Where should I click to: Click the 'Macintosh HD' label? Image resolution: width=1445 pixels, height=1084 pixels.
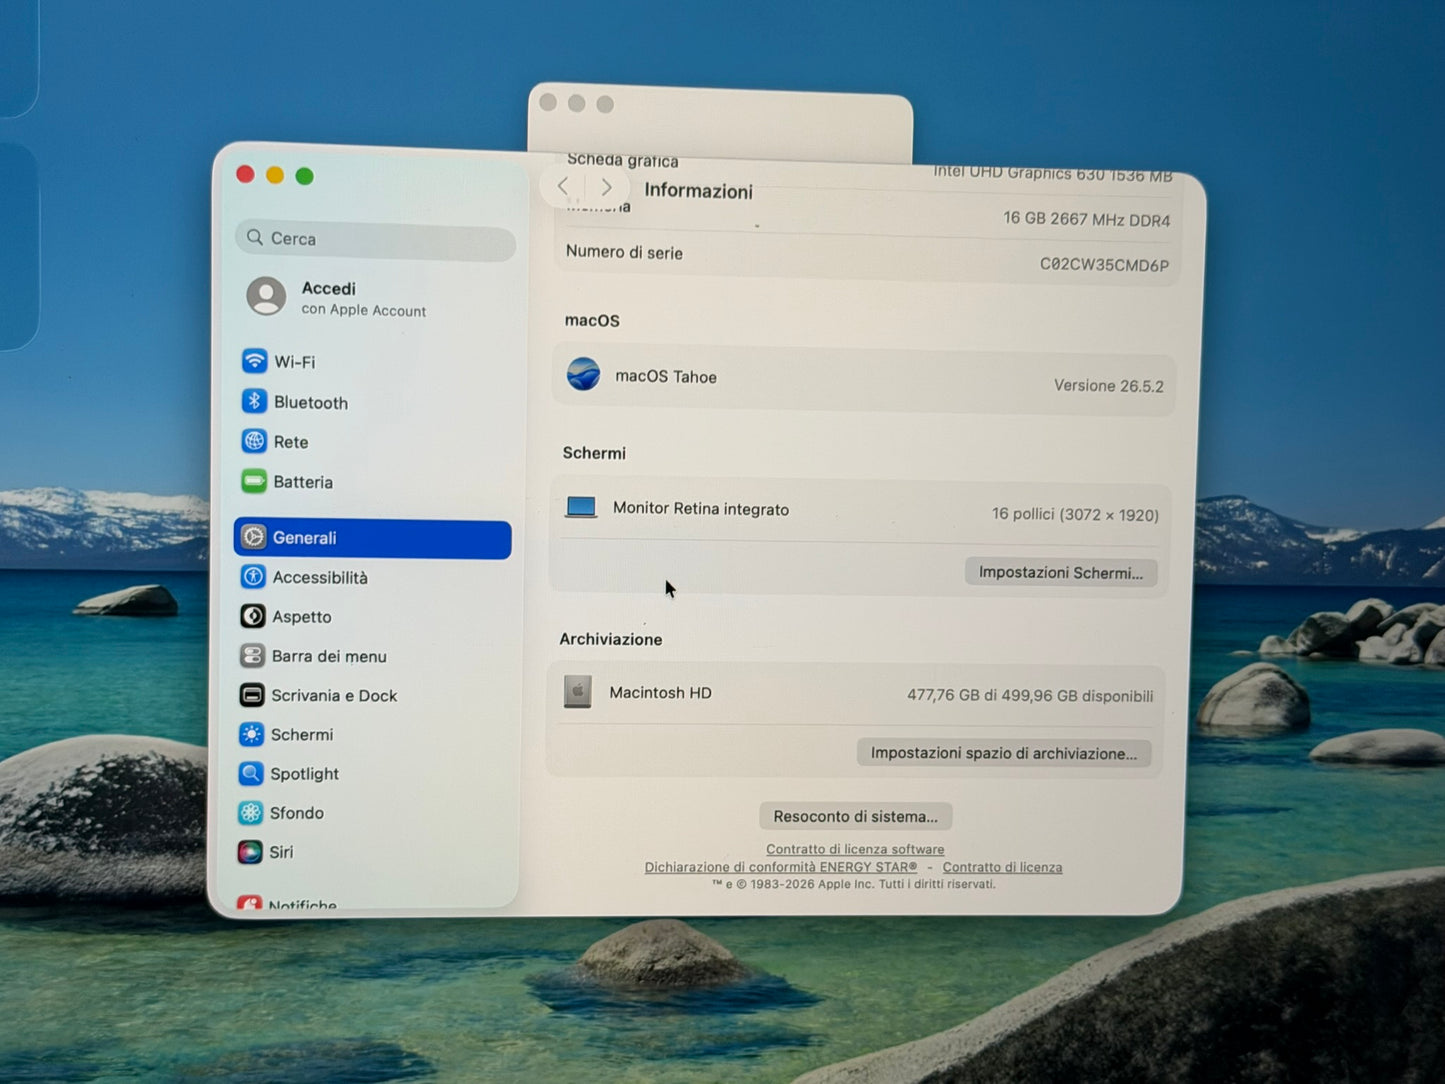click(x=661, y=692)
